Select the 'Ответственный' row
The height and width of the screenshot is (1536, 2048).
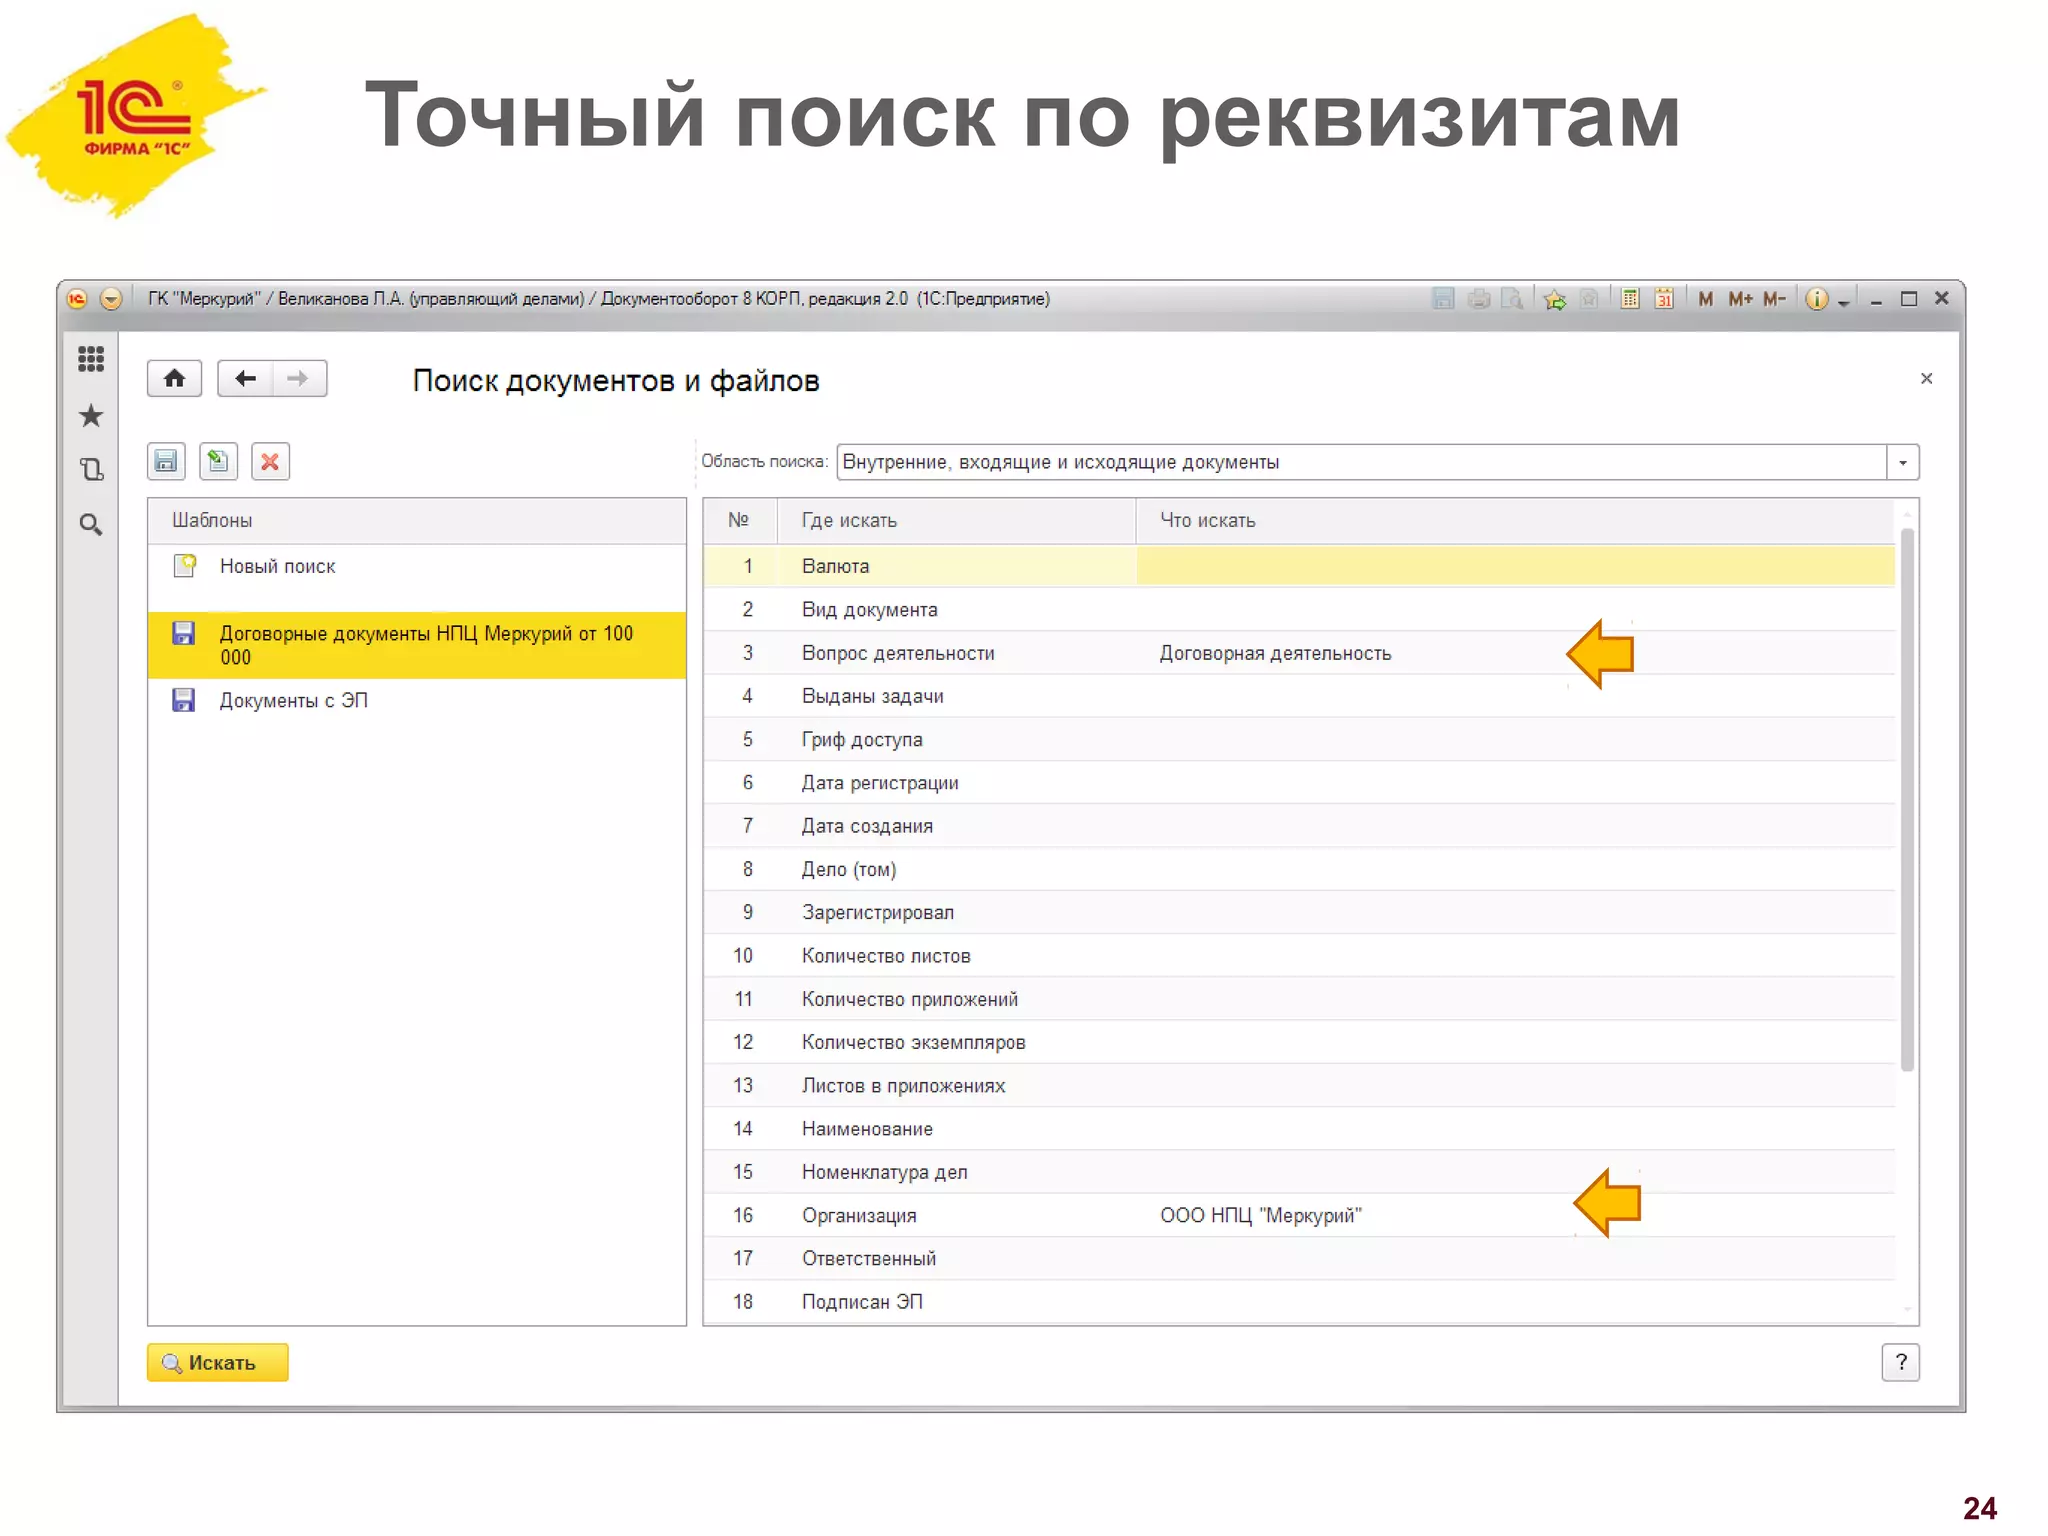[1299, 1259]
